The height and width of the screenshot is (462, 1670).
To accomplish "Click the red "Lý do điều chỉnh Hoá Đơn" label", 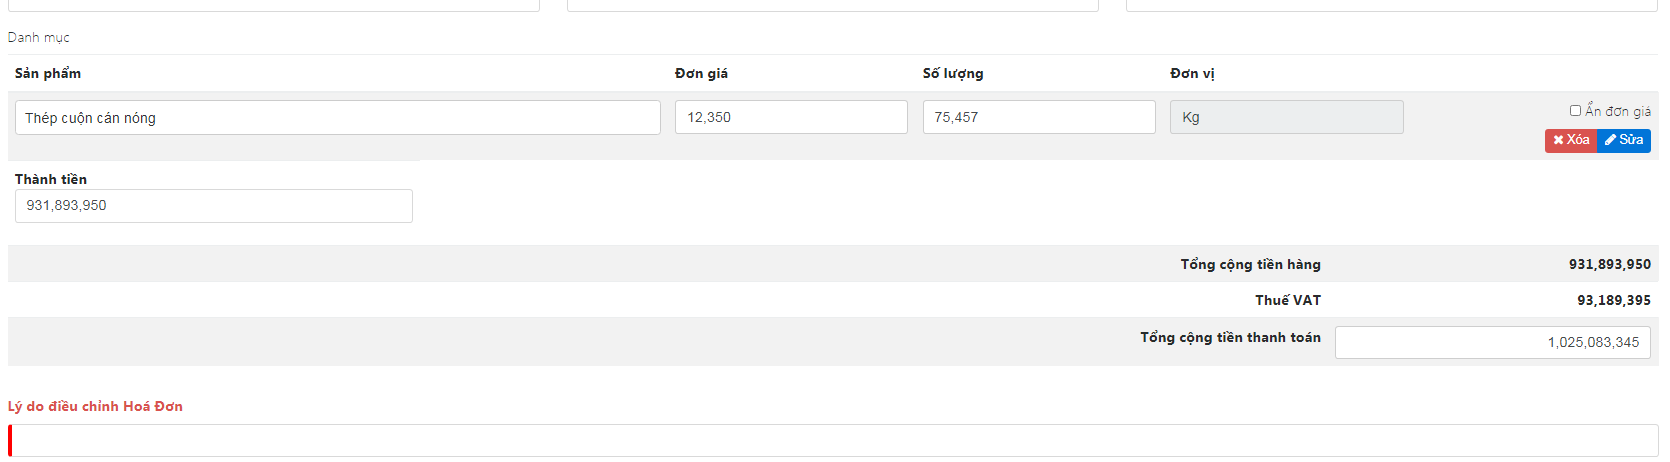I will pyautogui.click(x=95, y=406).
